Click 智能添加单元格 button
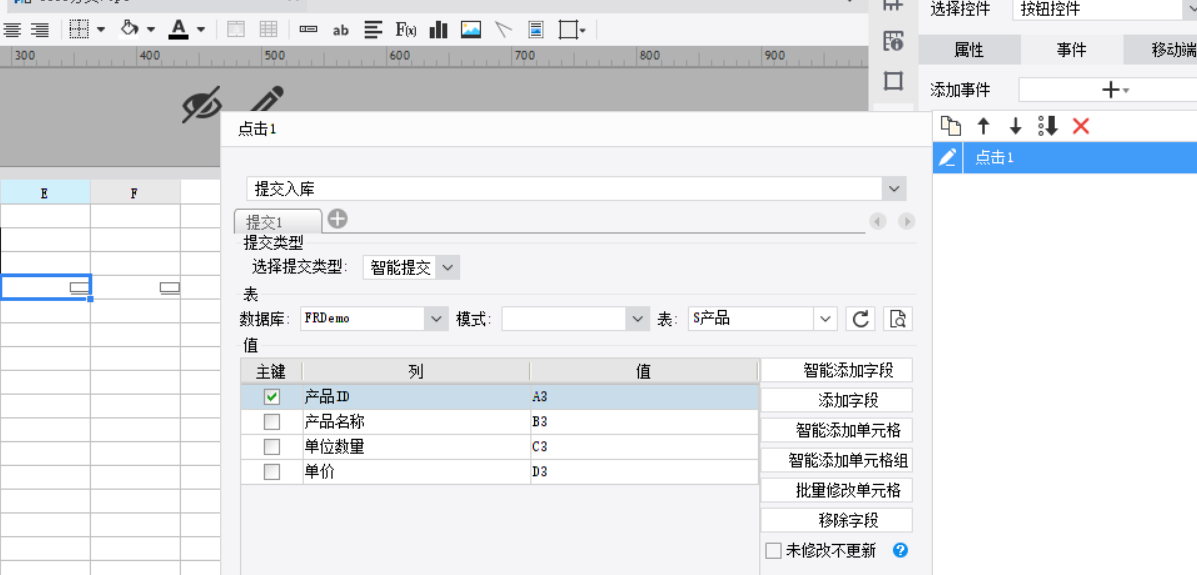The image size is (1197, 575). click(x=837, y=431)
